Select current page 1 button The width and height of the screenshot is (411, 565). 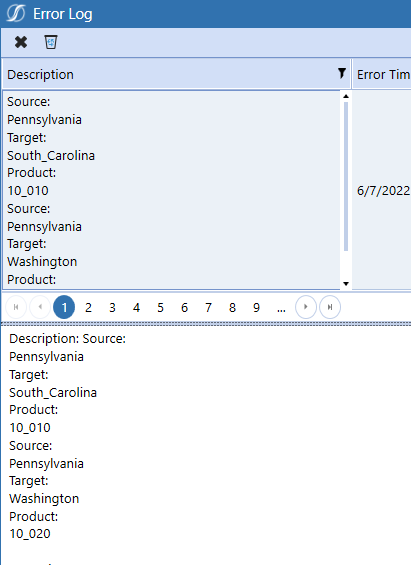[x=64, y=307]
